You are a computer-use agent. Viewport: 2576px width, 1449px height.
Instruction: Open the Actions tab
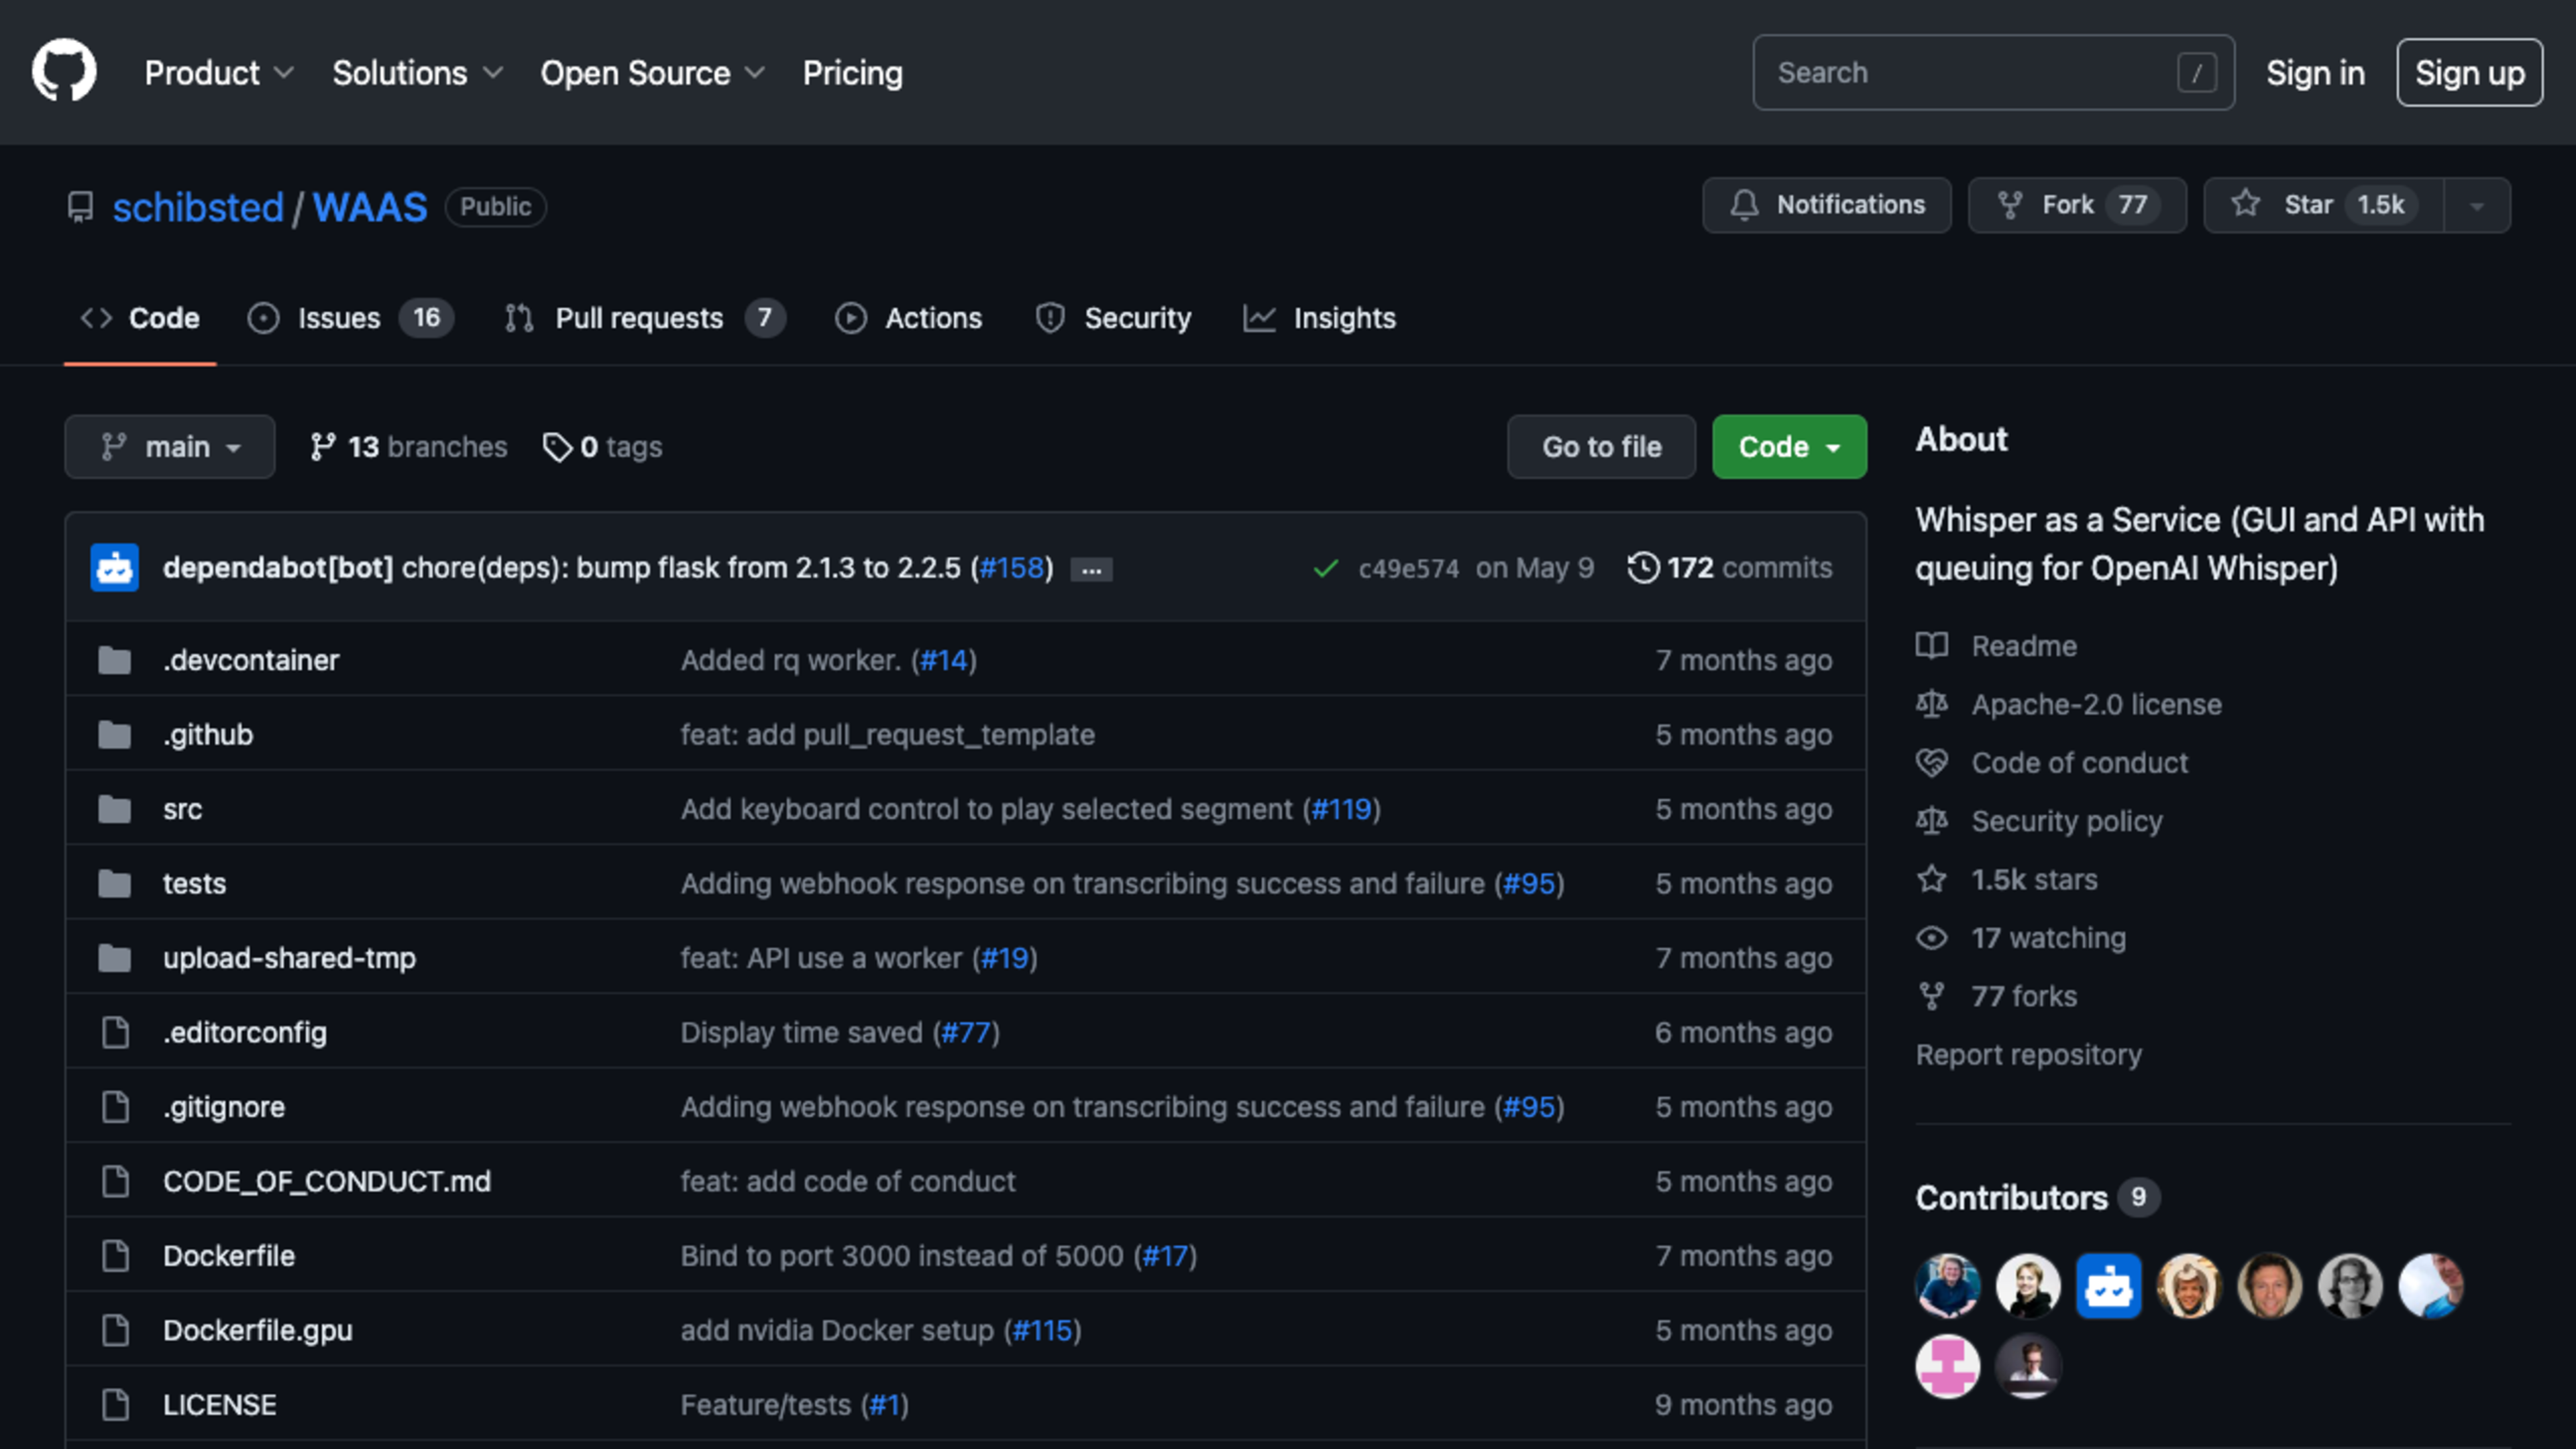point(909,318)
